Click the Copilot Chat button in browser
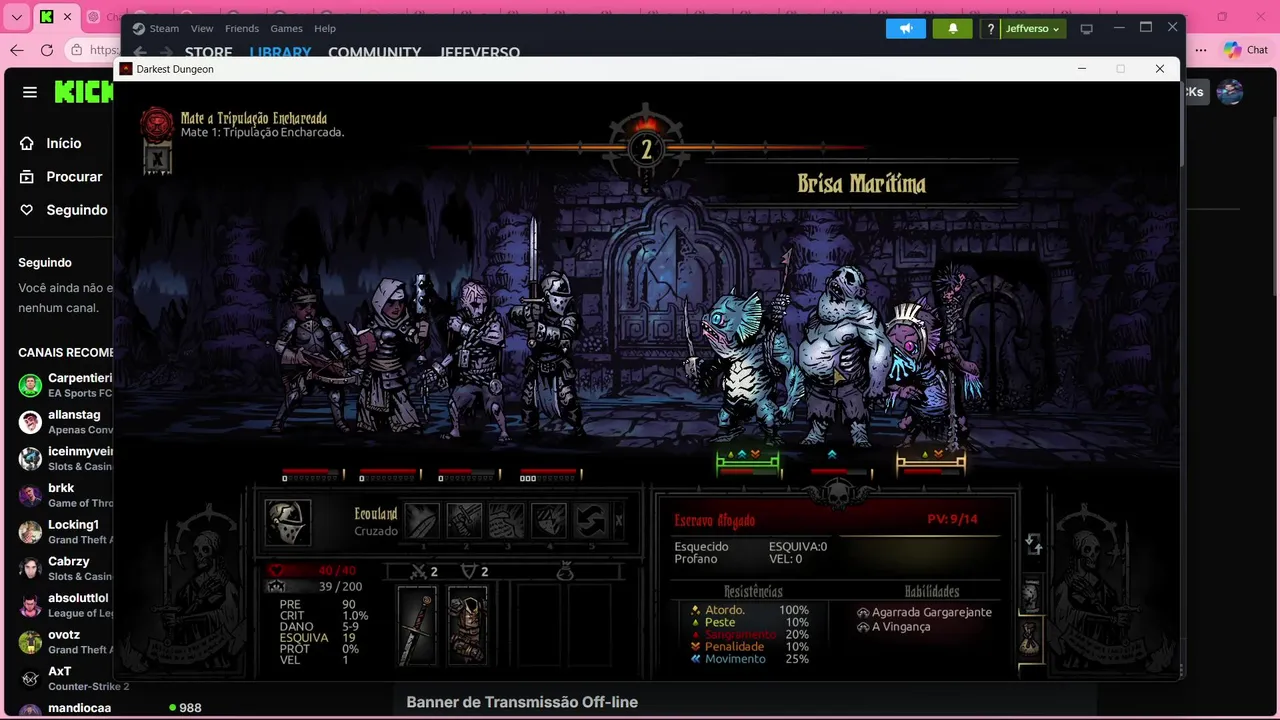Screen dimensions: 1280x720 point(1246,50)
